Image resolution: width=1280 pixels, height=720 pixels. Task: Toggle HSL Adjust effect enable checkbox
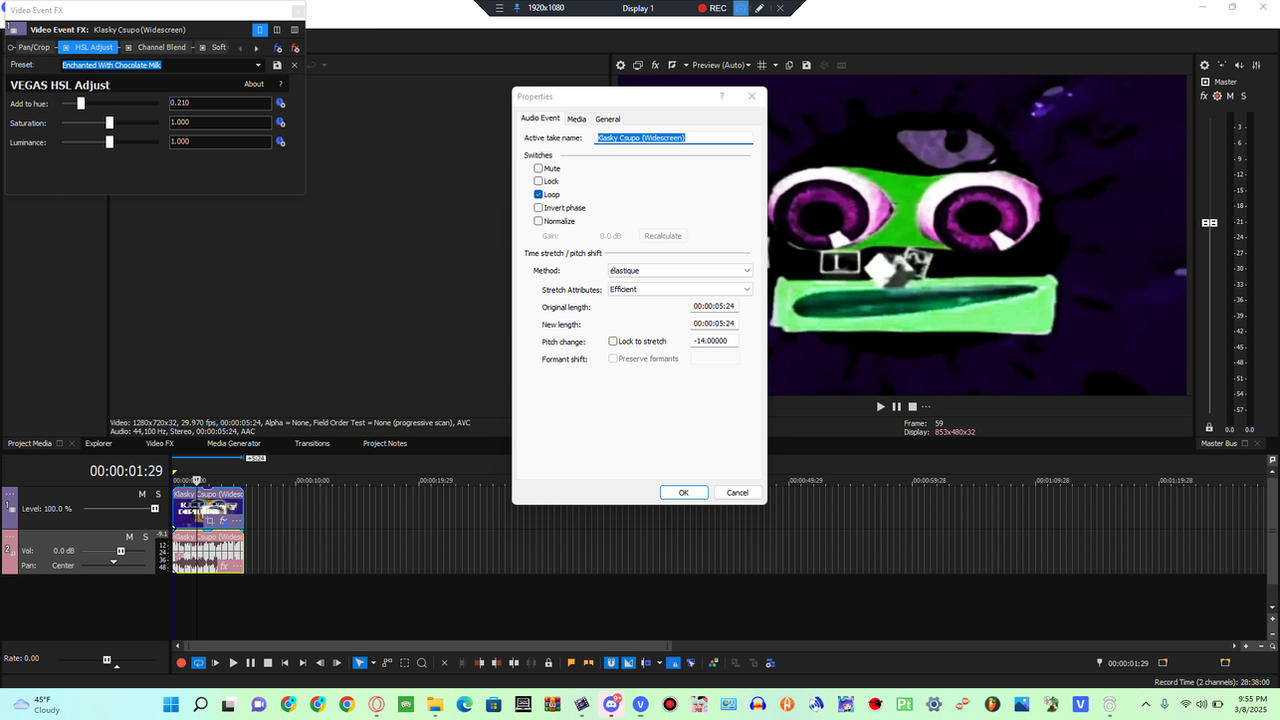tap(66, 47)
